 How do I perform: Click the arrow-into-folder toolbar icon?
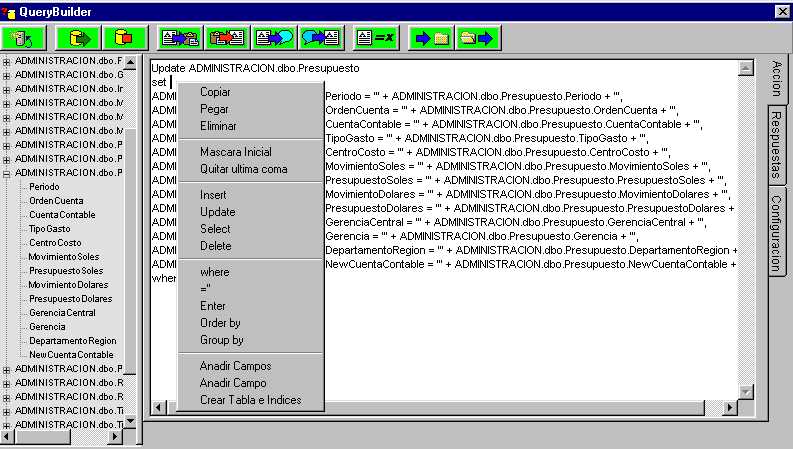[431, 38]
